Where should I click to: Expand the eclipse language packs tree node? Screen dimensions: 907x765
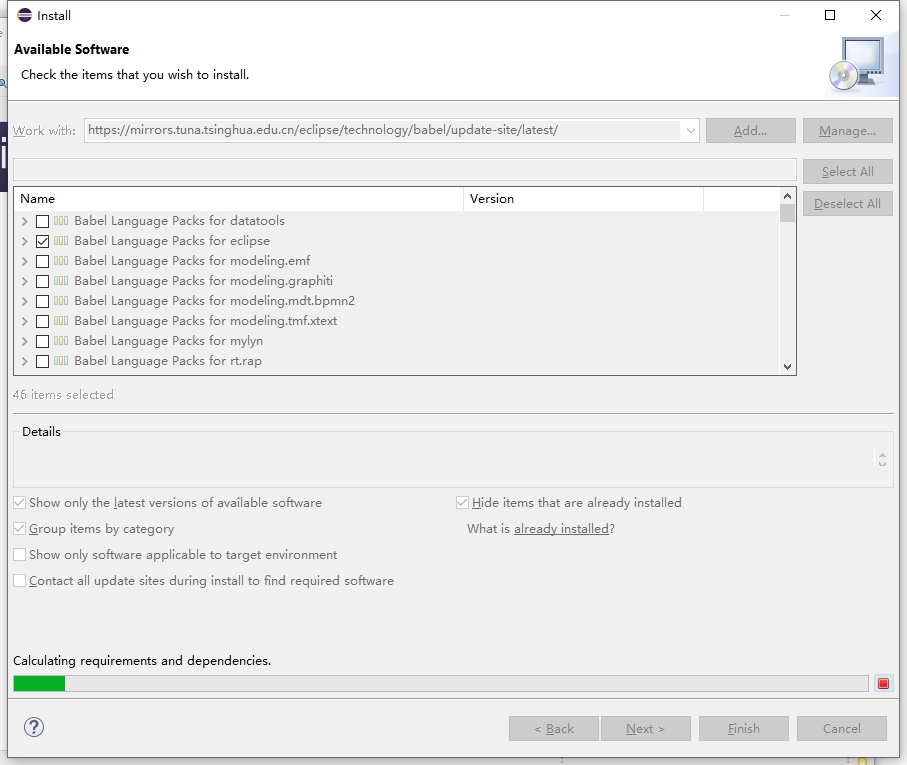tap(24, 241)
